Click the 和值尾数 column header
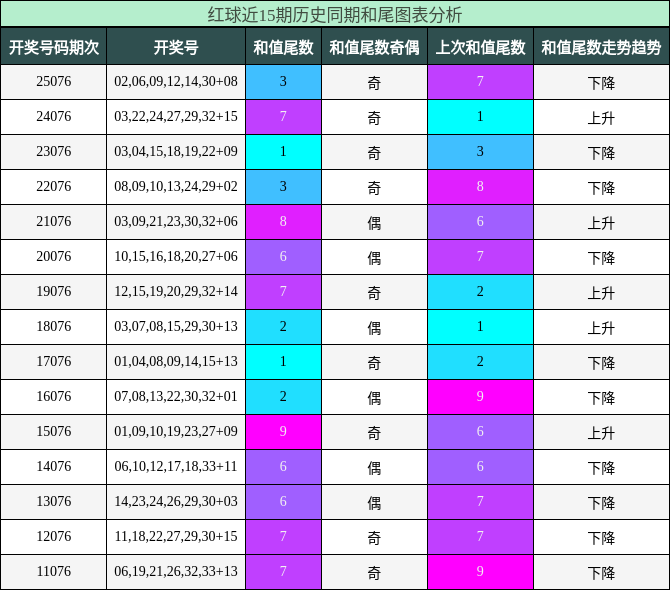The height and width of the screenshot is (590, 670). 283,47
